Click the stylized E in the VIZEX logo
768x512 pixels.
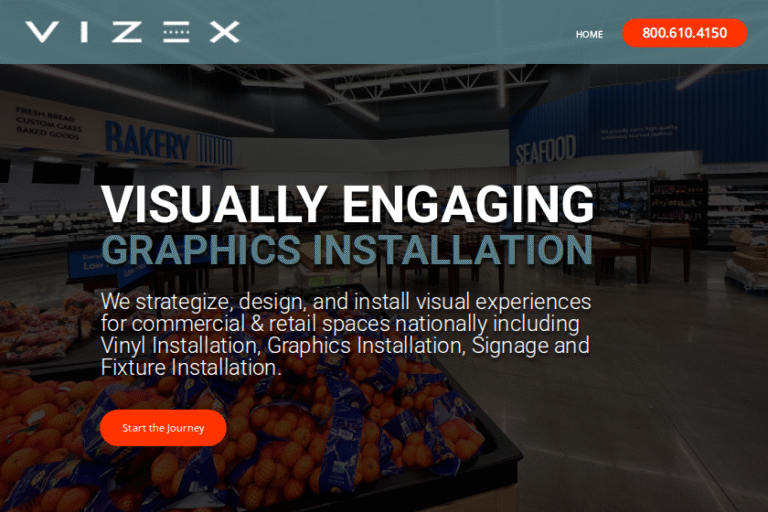[176, 32]
